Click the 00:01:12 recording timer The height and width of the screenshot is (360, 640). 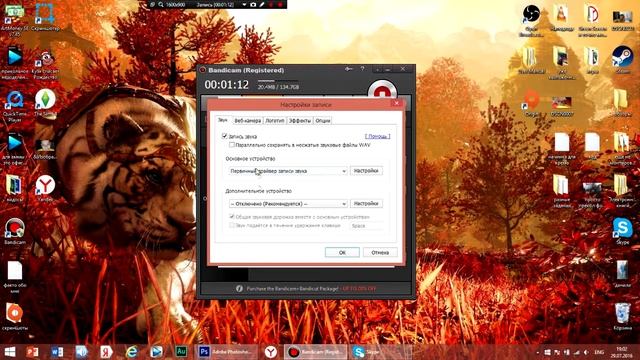point(227,85)
